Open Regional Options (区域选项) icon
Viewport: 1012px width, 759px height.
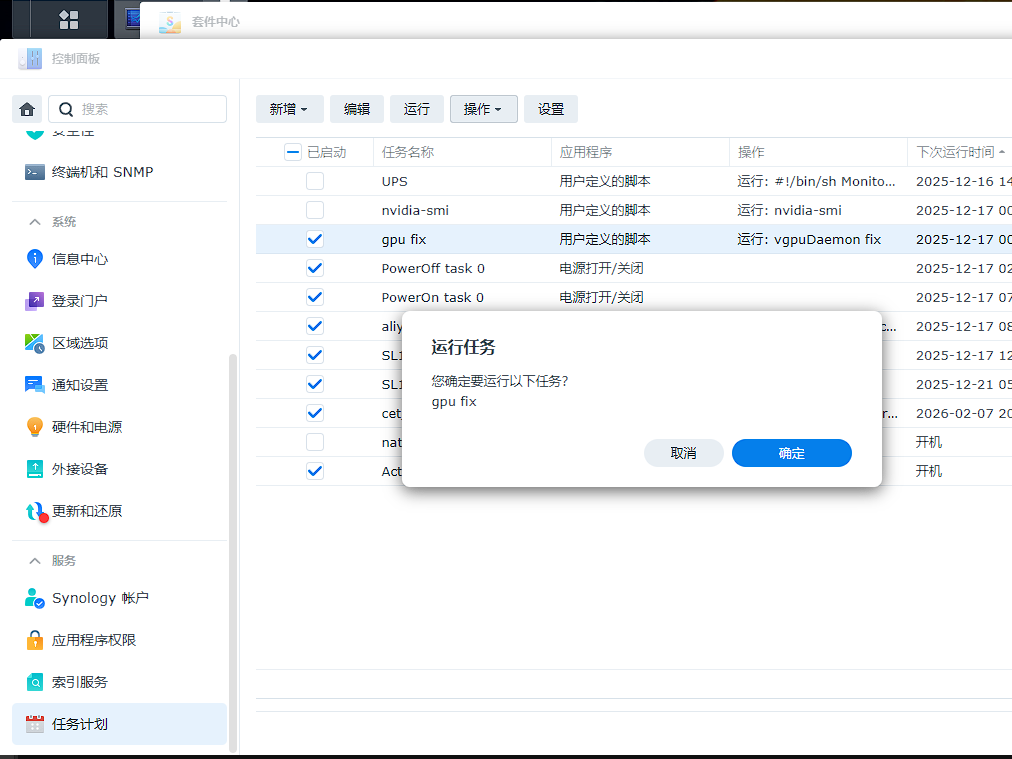[35, 343]
